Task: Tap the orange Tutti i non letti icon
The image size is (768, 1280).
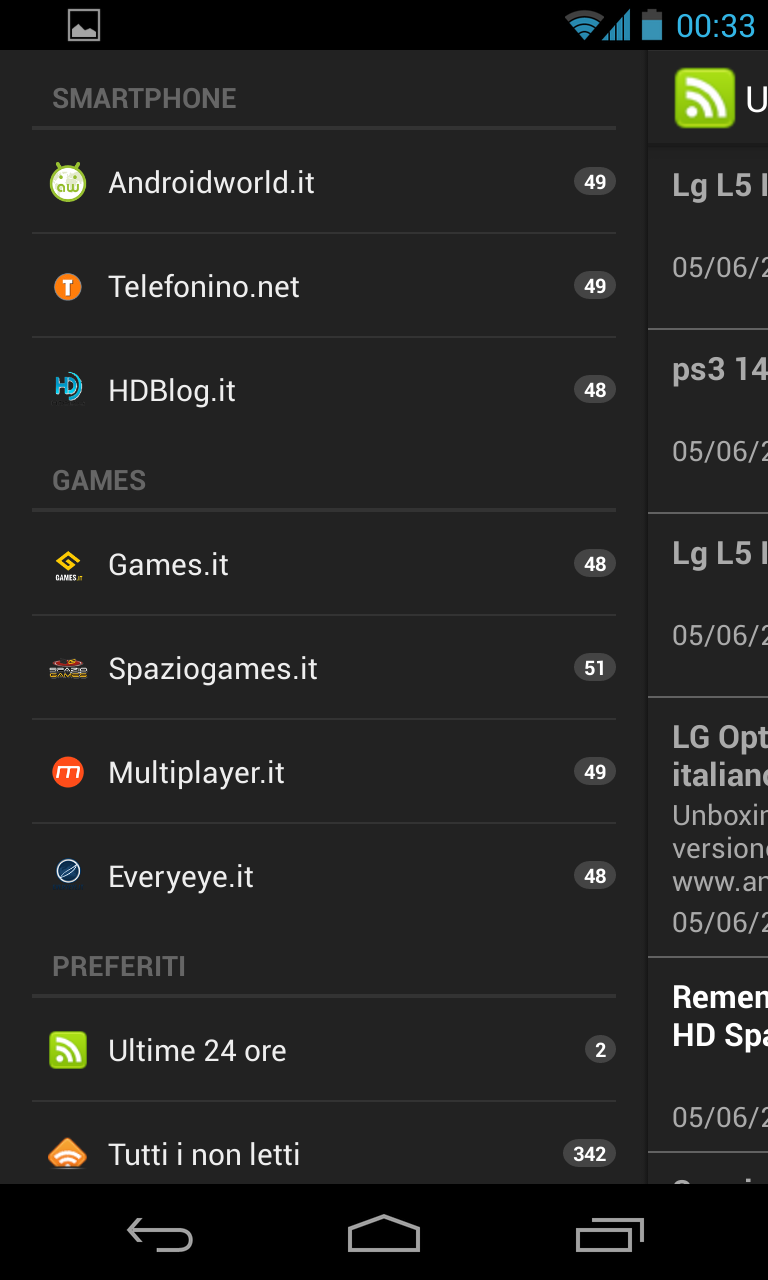Action: pos(68,1154)
